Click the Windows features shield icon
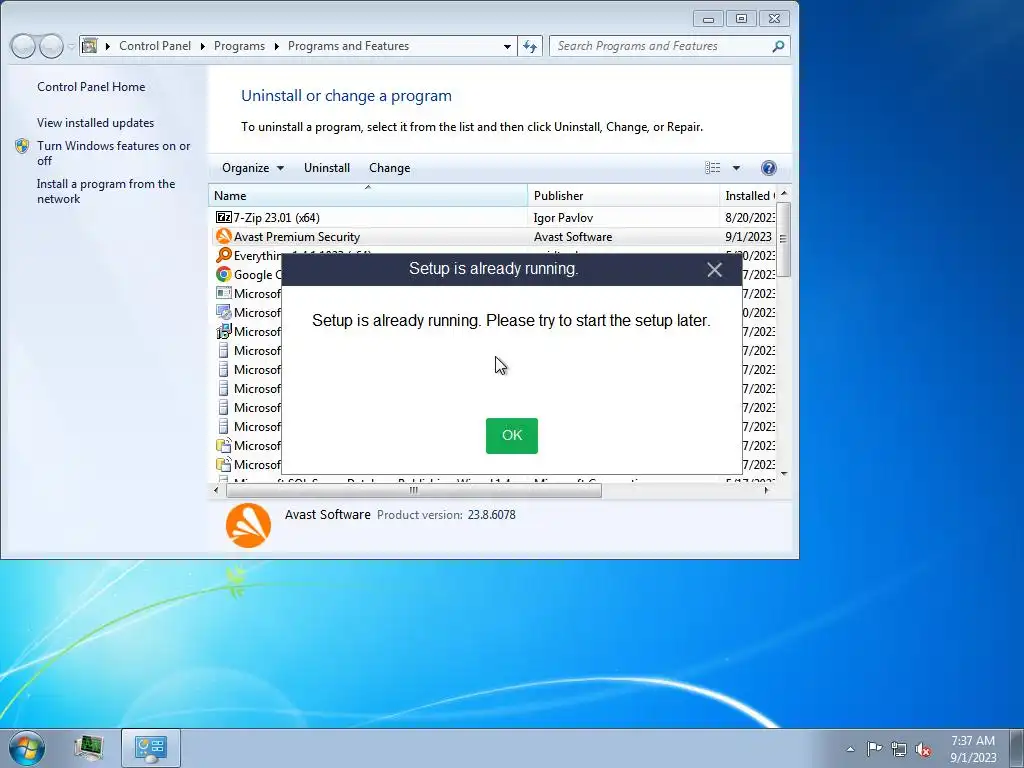The height and width of the screenshot is (768, 1024). 22,146
